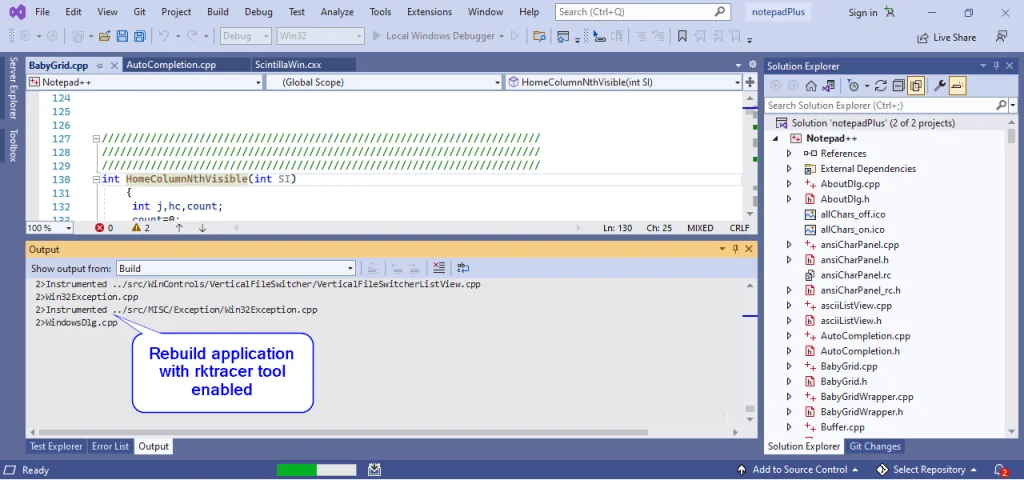Click the Save All toolbar icon
The height and width of the screenshot is (480, 1024).
pos(139,37)
